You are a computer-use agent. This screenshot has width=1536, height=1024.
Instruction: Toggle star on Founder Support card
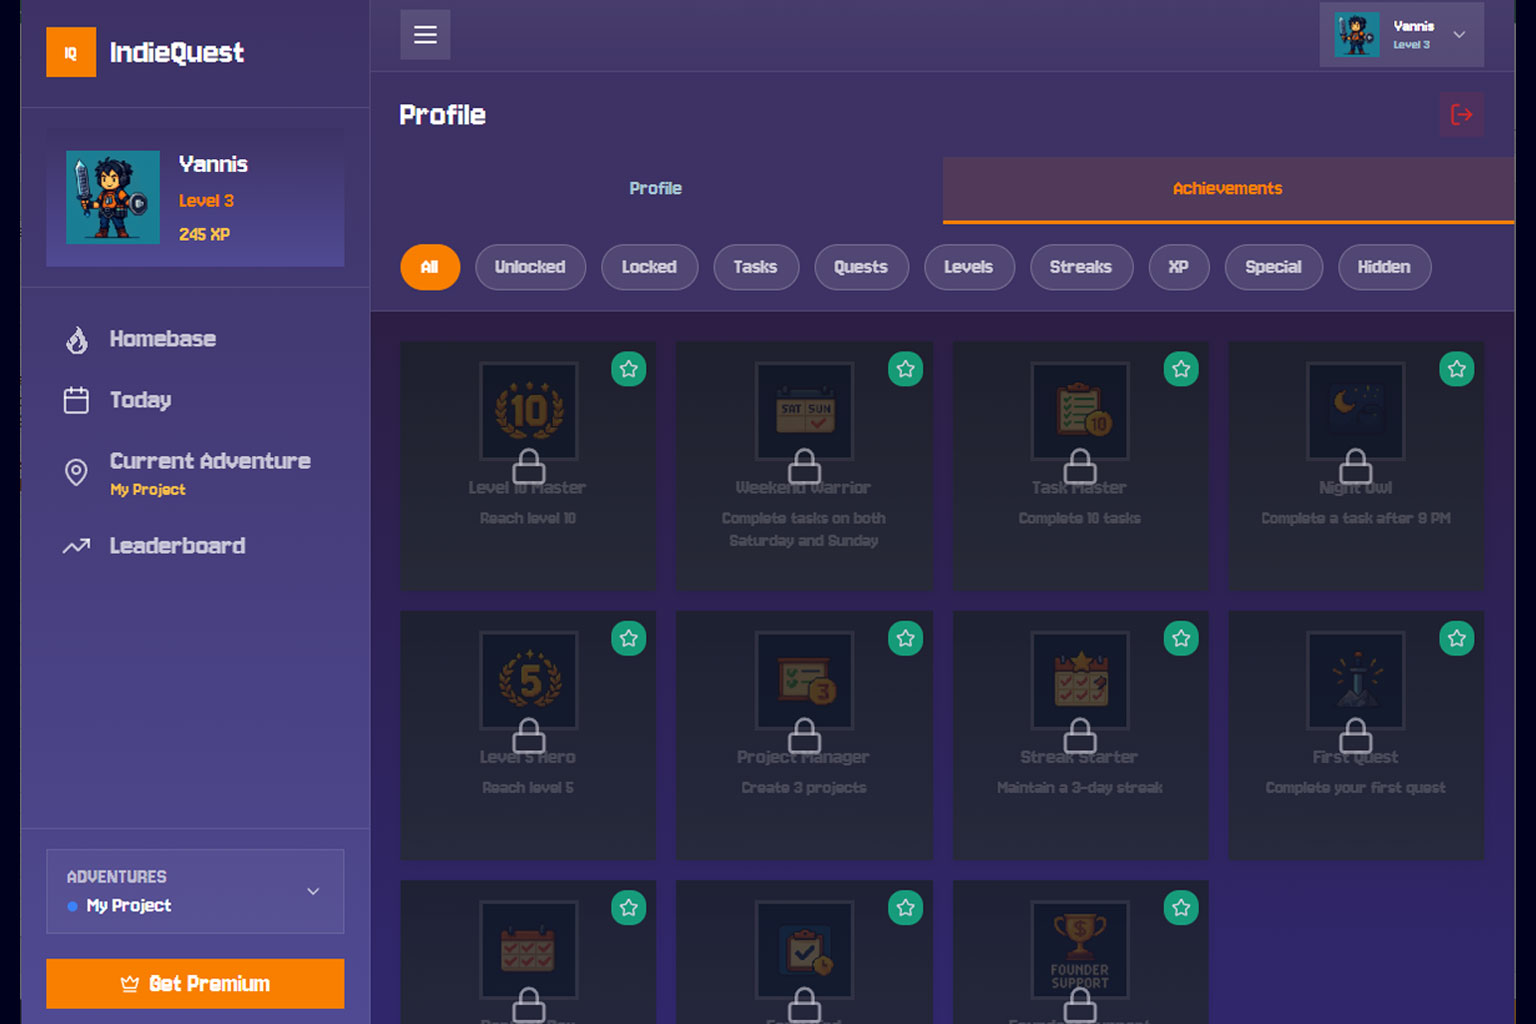tap(1181, 908)
